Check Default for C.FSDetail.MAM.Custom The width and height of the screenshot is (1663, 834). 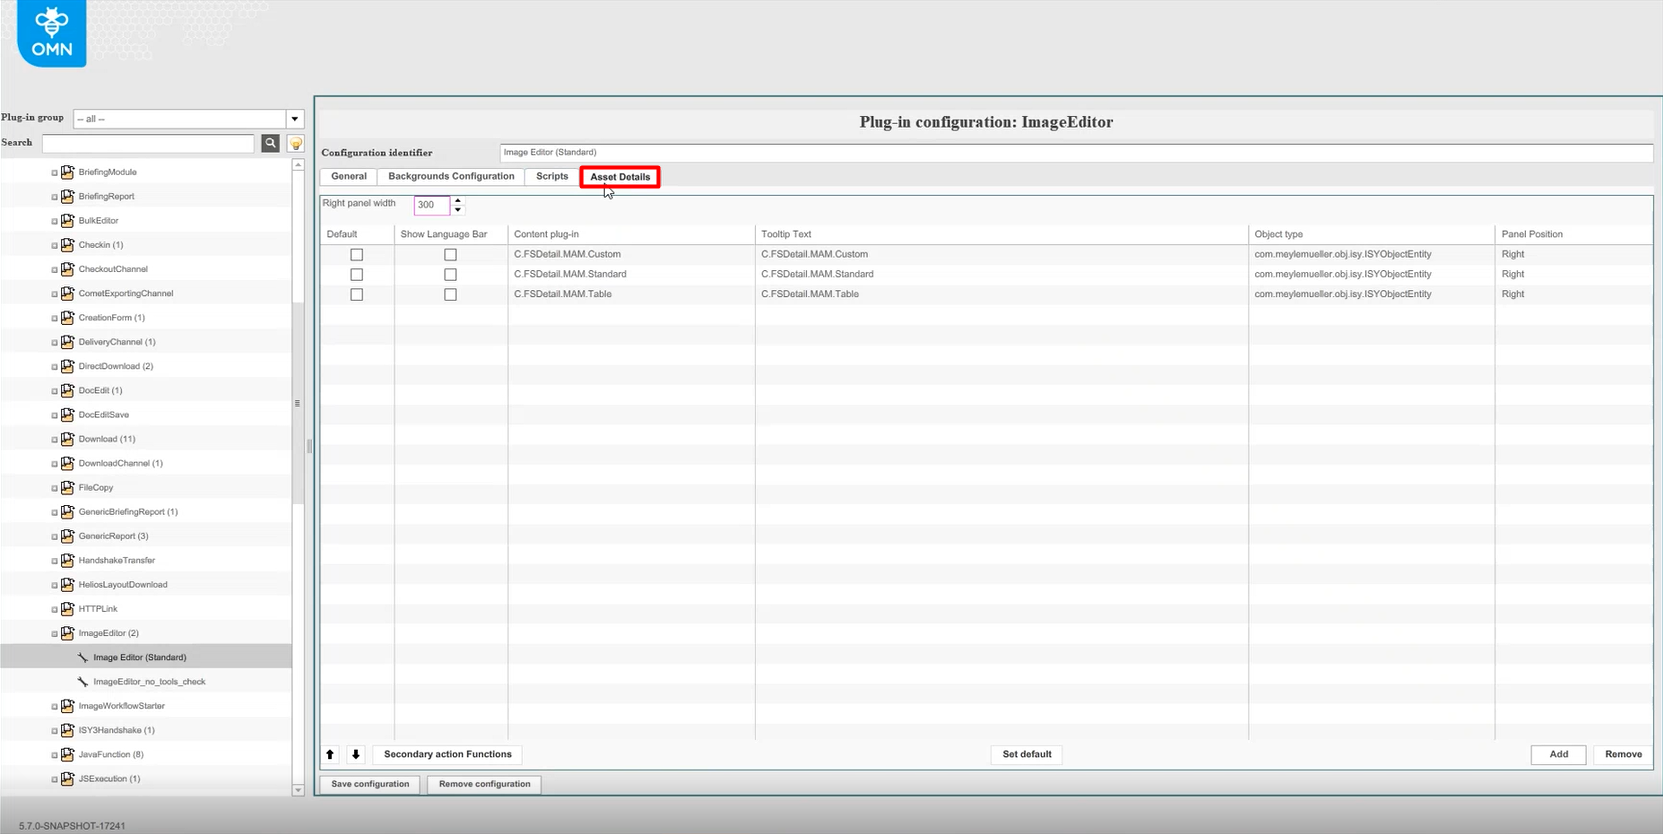356,255
